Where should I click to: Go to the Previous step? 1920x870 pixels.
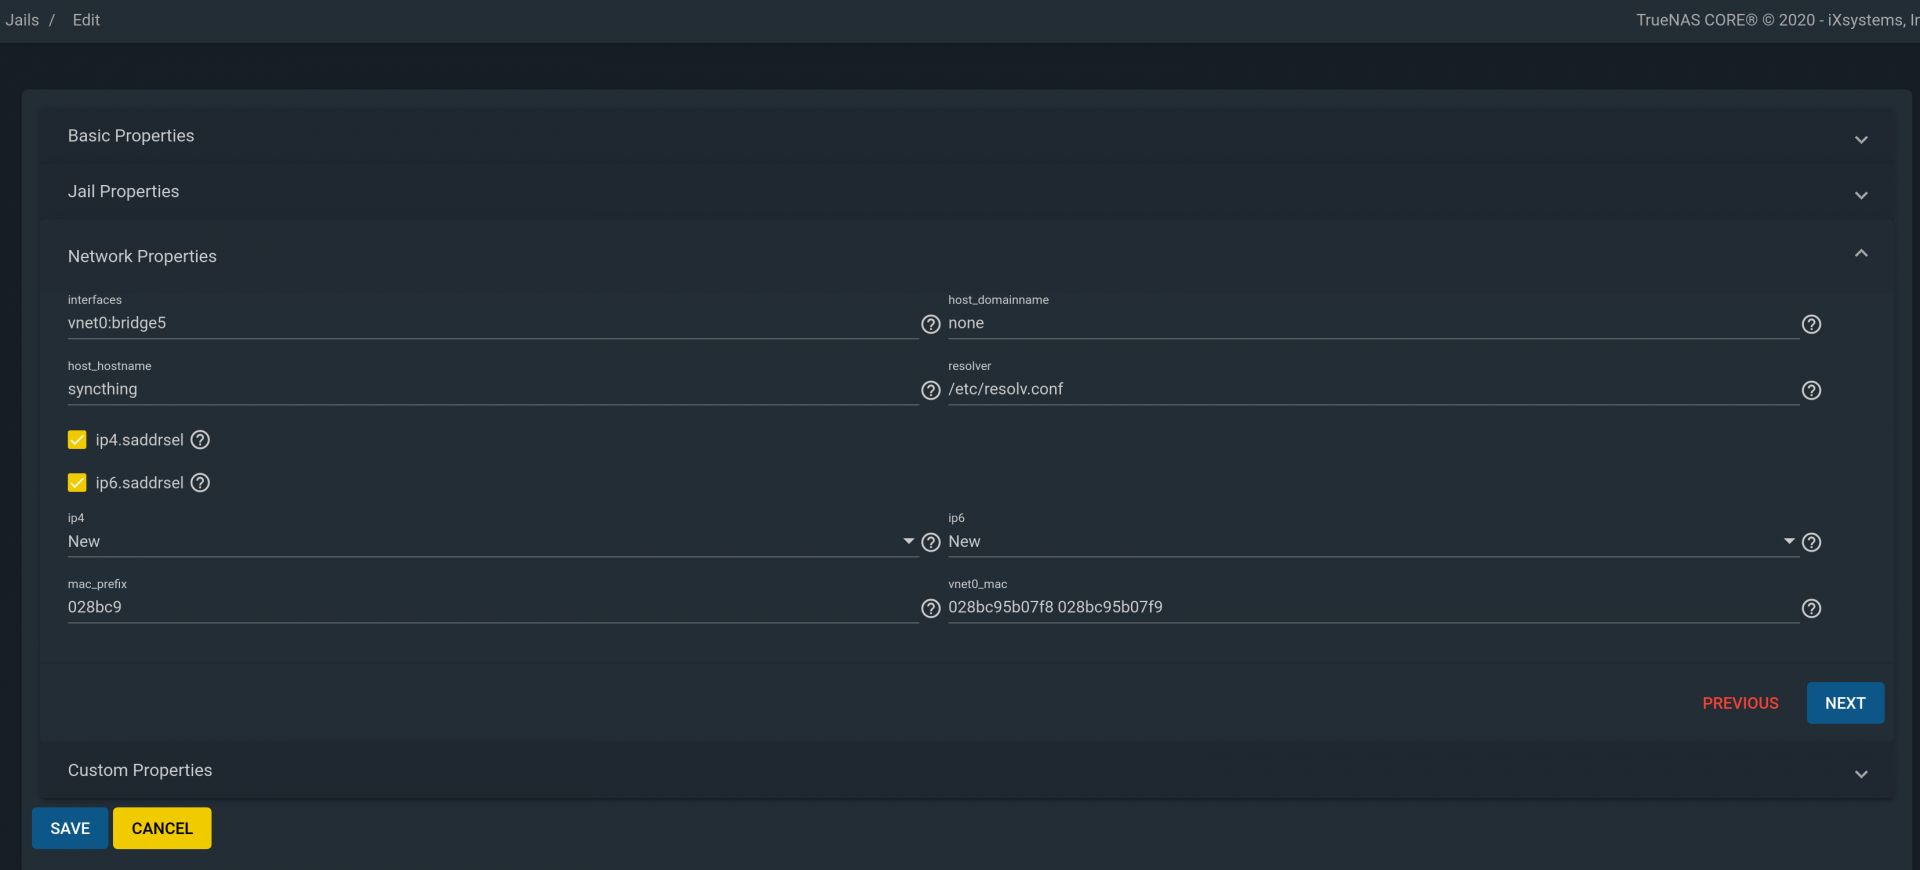(1740, 703)
